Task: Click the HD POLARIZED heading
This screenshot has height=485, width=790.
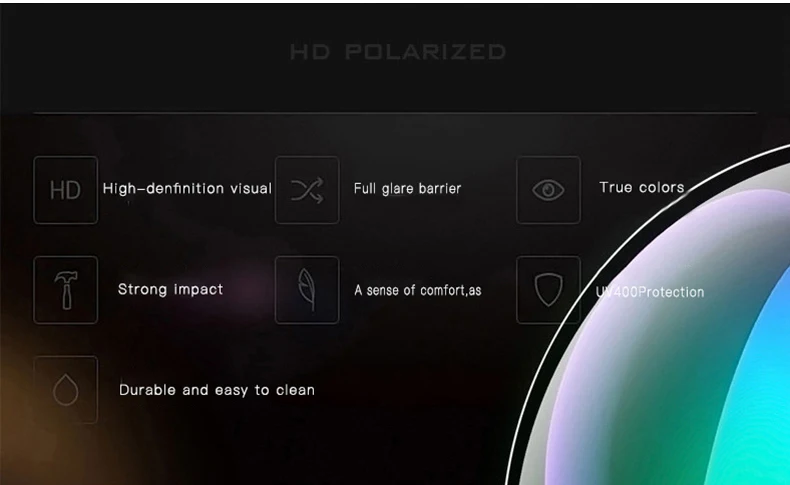Action: coord(398,52)
